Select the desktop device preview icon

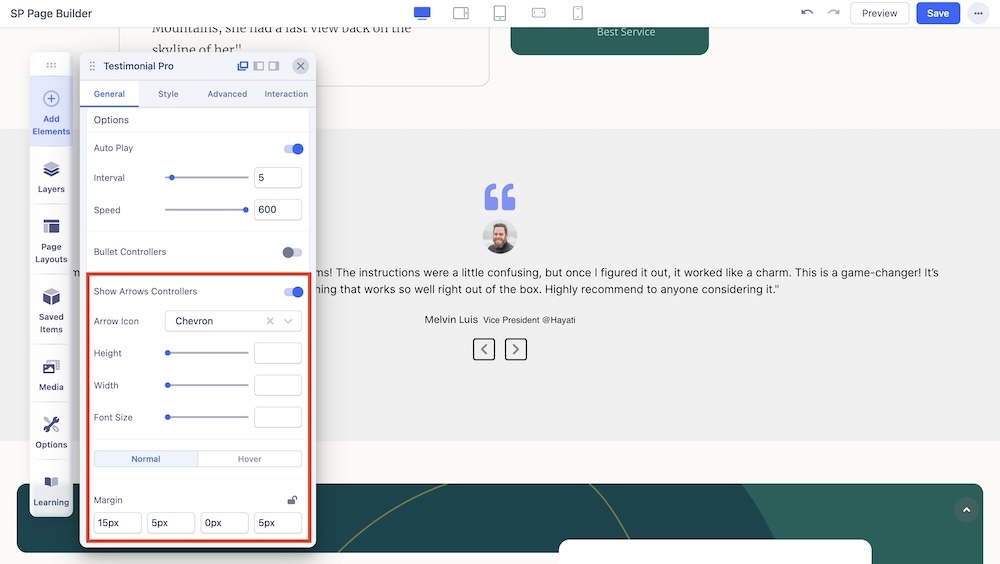[422, 13]
